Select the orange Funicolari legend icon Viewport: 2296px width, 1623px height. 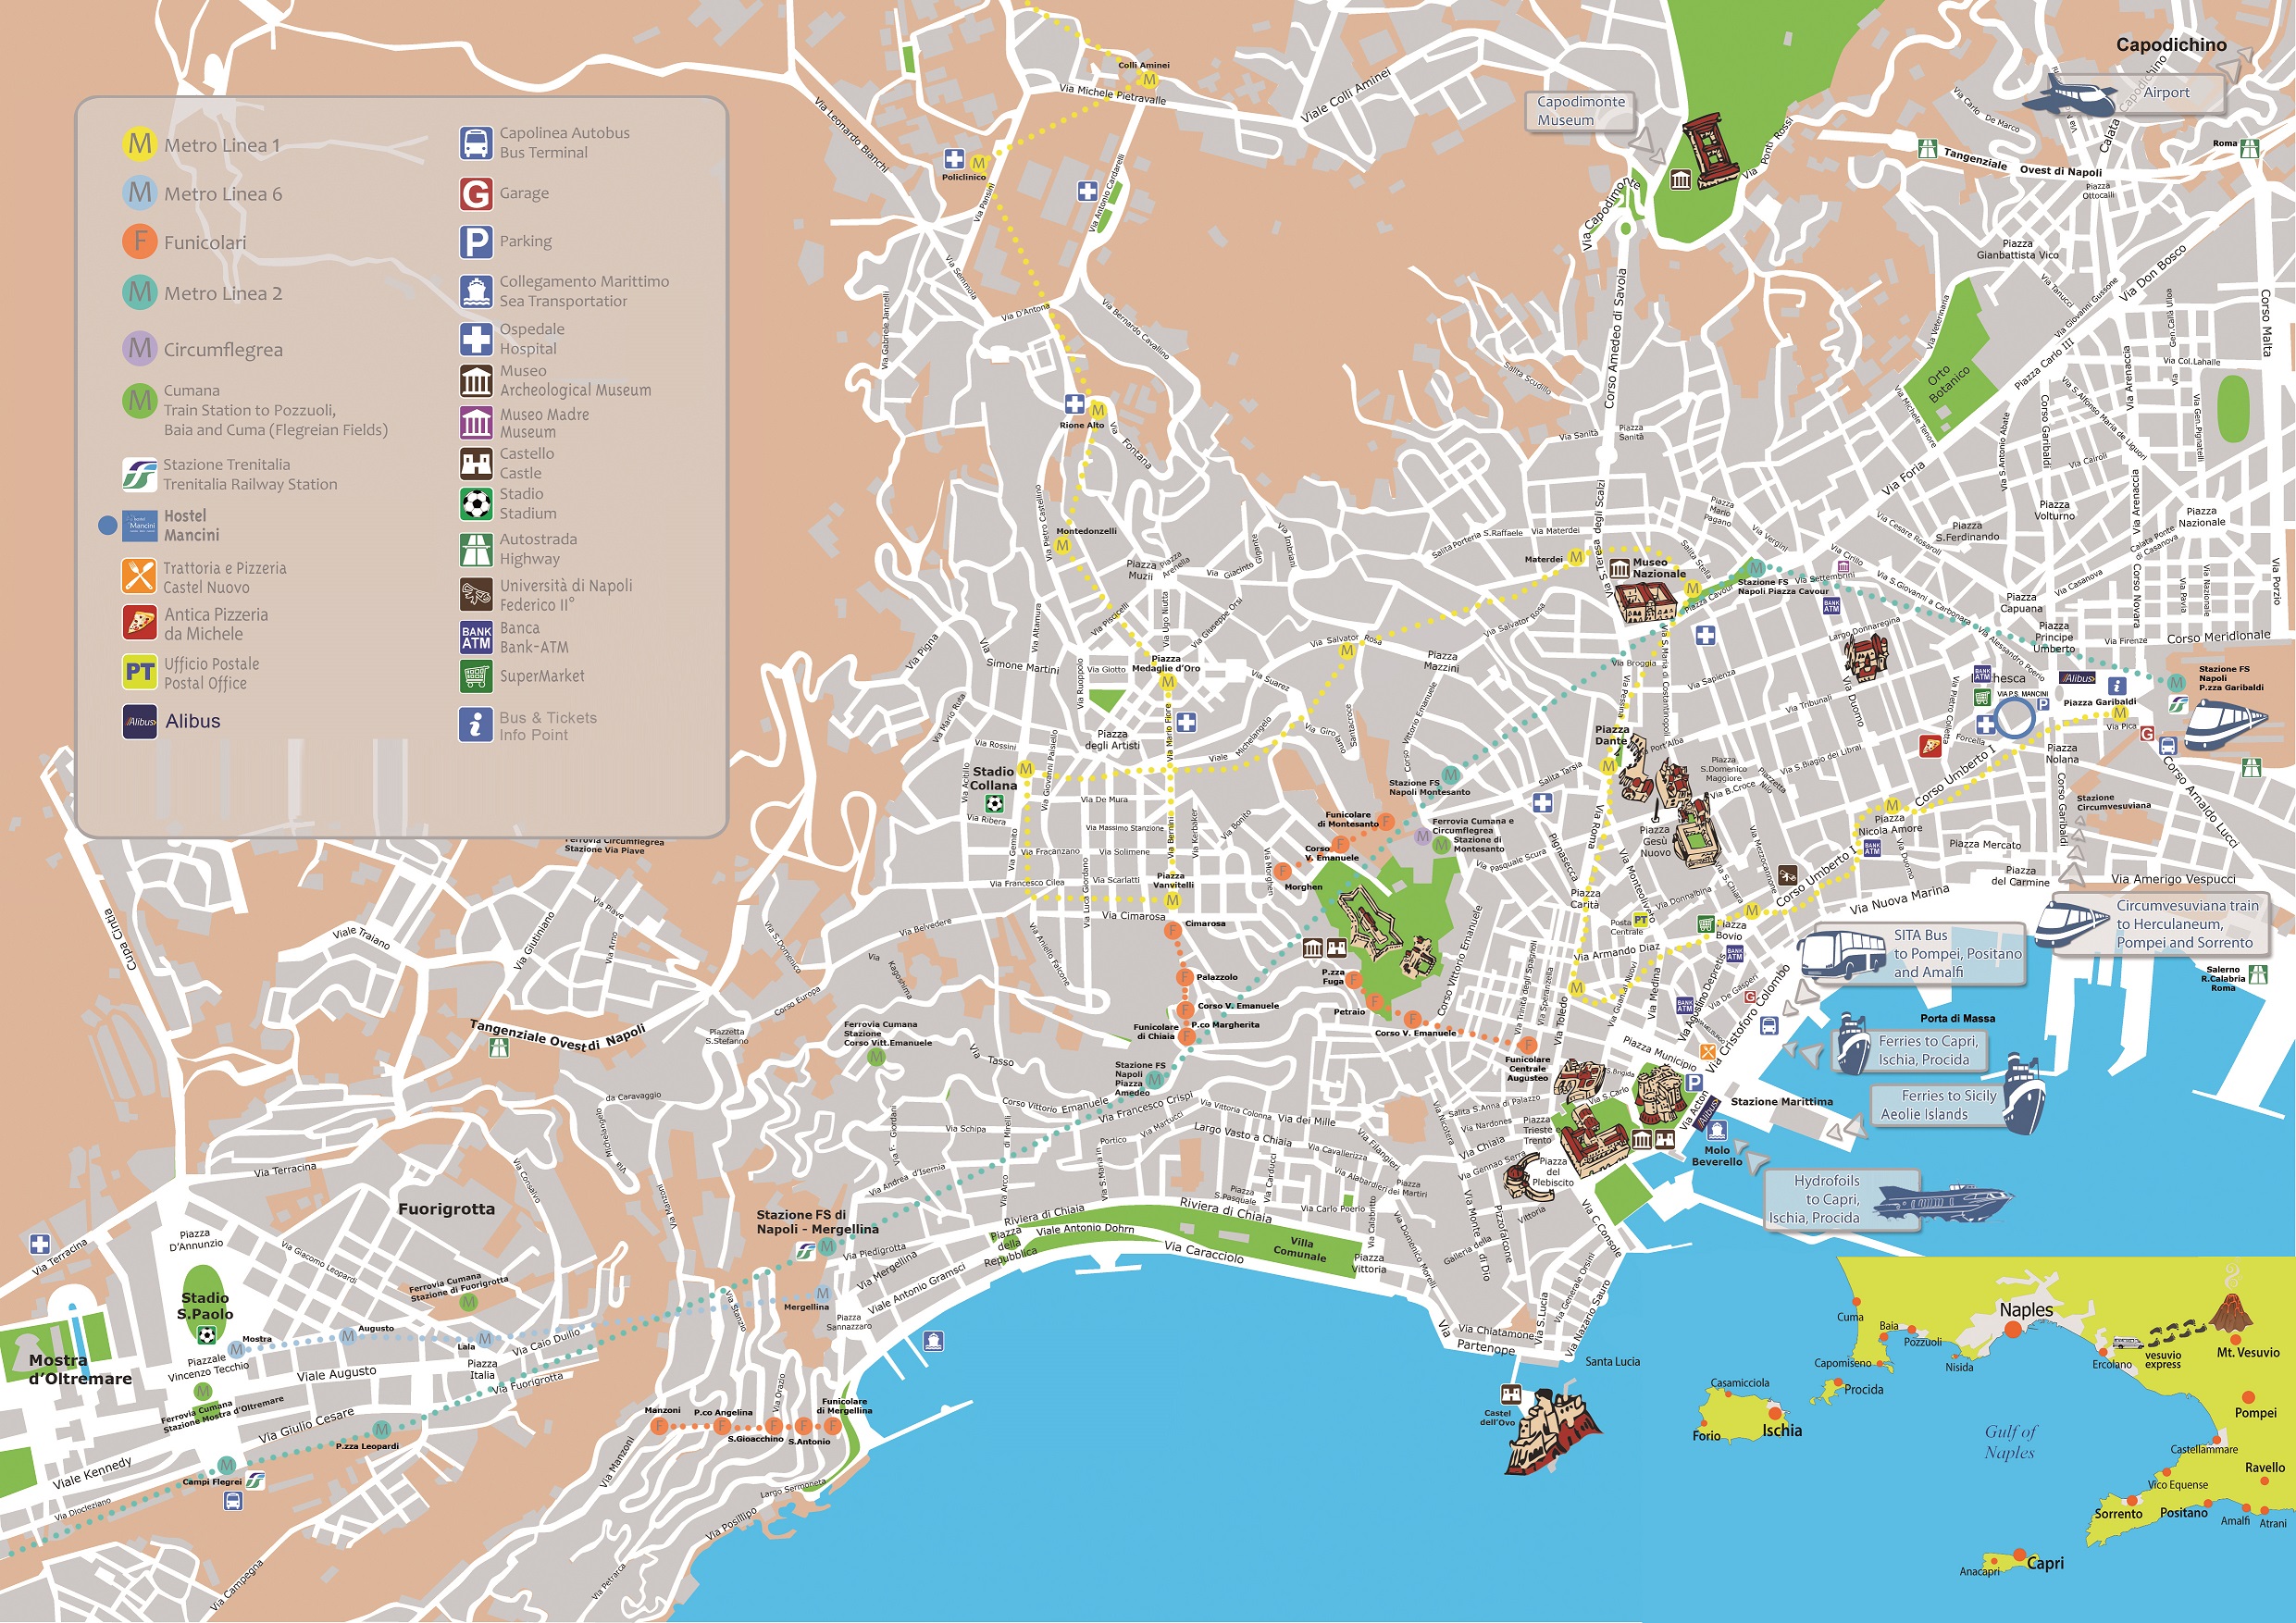[x=139, y=241]
